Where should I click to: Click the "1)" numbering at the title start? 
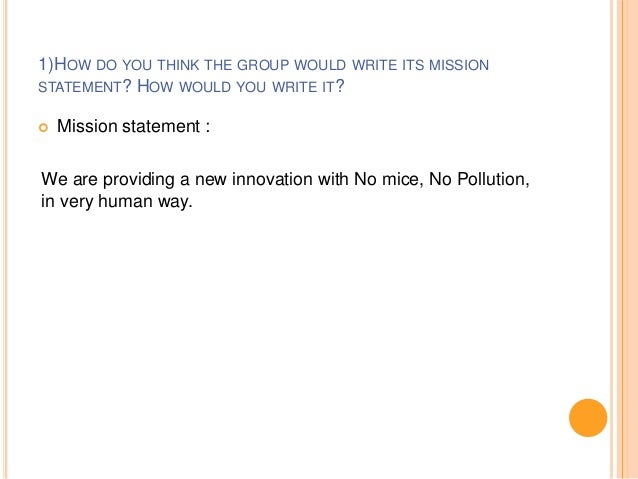pyautogui.click(x=46, y=64)
